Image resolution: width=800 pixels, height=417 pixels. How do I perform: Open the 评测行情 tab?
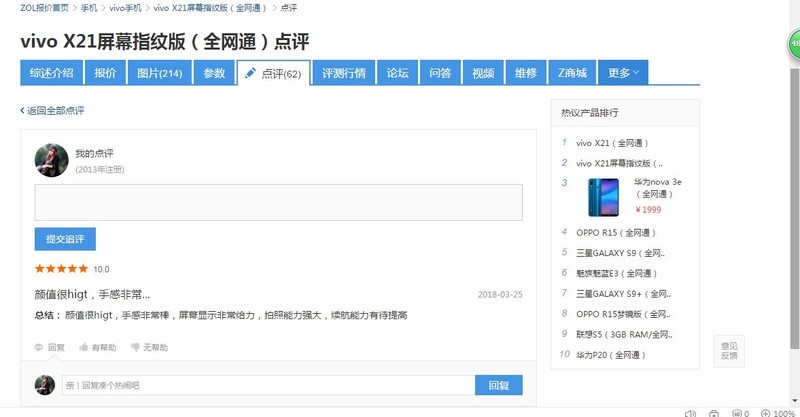[x=344, y=73]
